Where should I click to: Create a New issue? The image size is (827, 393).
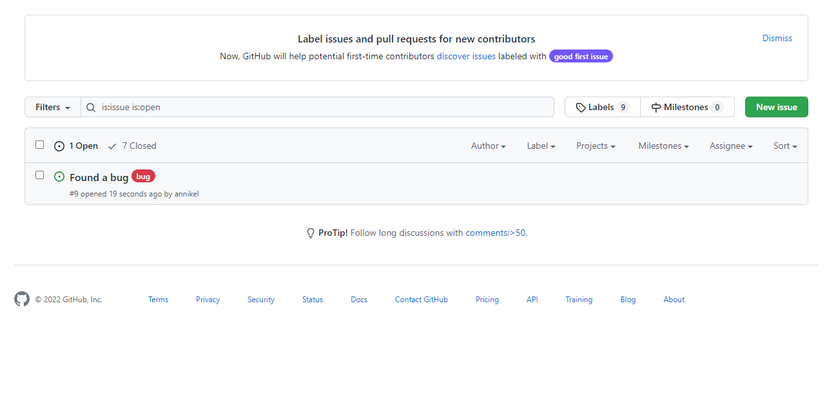pos(776,107)
